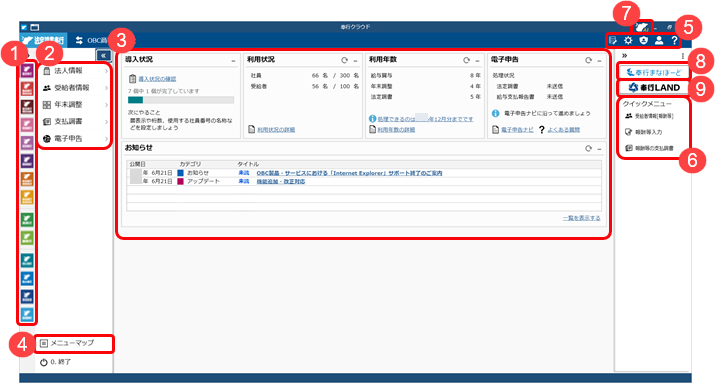Click the shield user security icon
Image resolution: width=715 pixels, height=383 pixels.
[643, 41]
